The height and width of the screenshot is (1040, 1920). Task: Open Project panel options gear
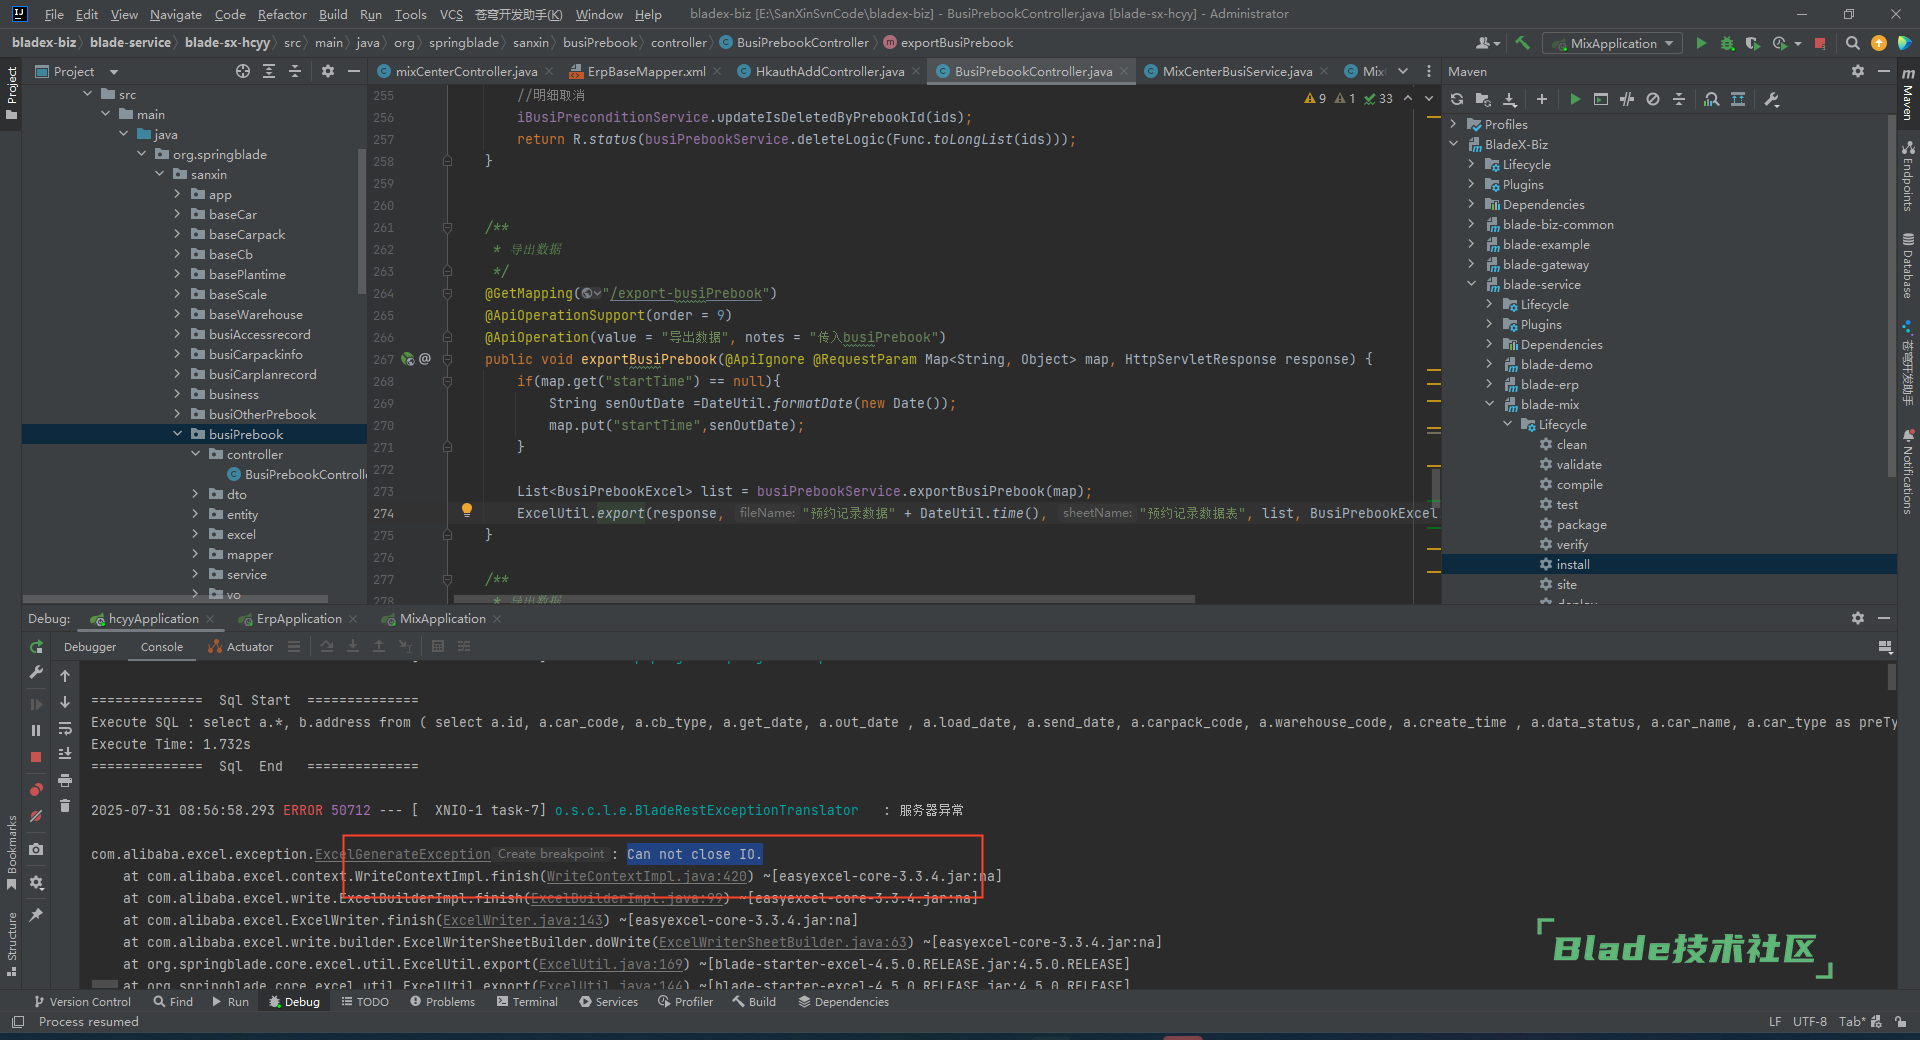(328, 71)
